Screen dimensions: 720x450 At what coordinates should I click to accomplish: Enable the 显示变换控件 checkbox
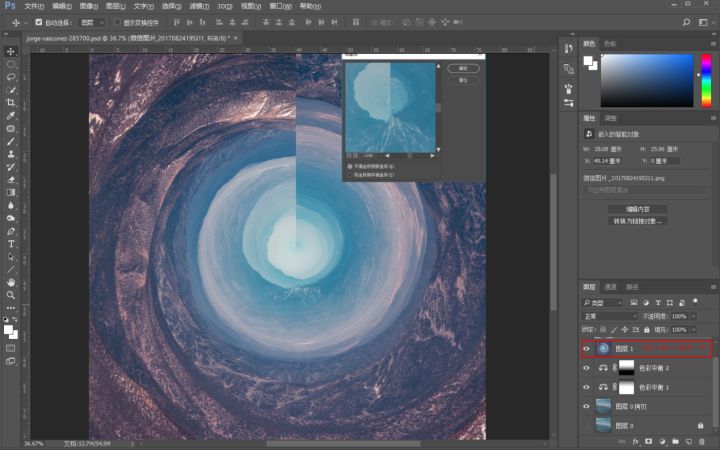116,21
